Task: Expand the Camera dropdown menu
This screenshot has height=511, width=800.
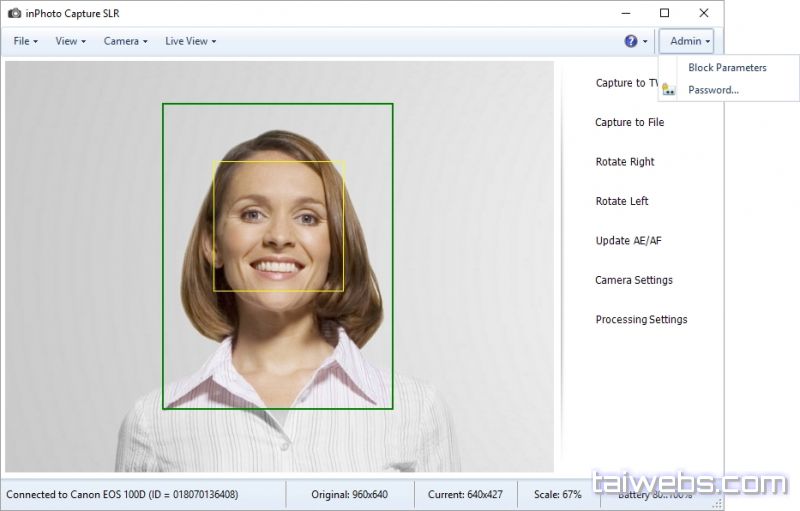Action: 125,41
